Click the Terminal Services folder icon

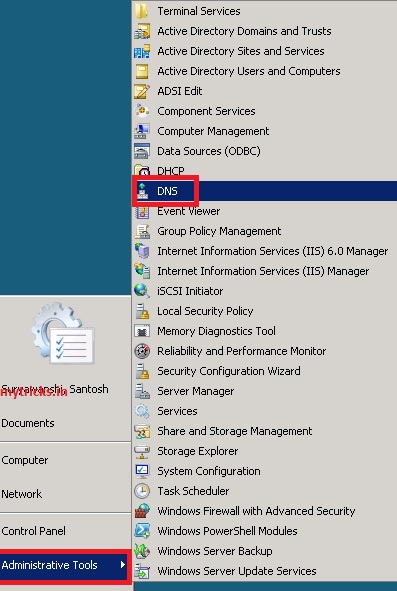(142, 11)
